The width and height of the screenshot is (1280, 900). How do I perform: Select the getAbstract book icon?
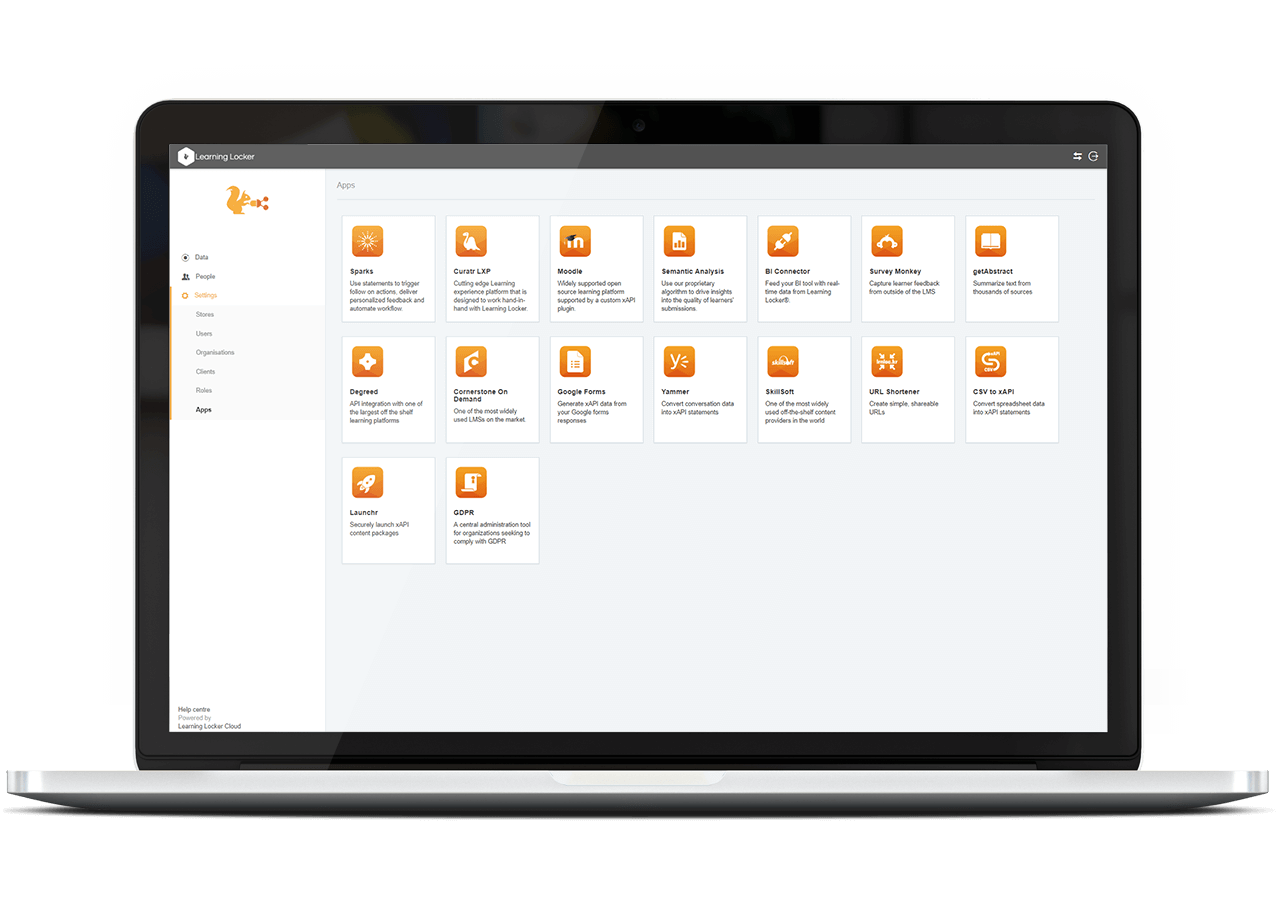pos(991,241)
